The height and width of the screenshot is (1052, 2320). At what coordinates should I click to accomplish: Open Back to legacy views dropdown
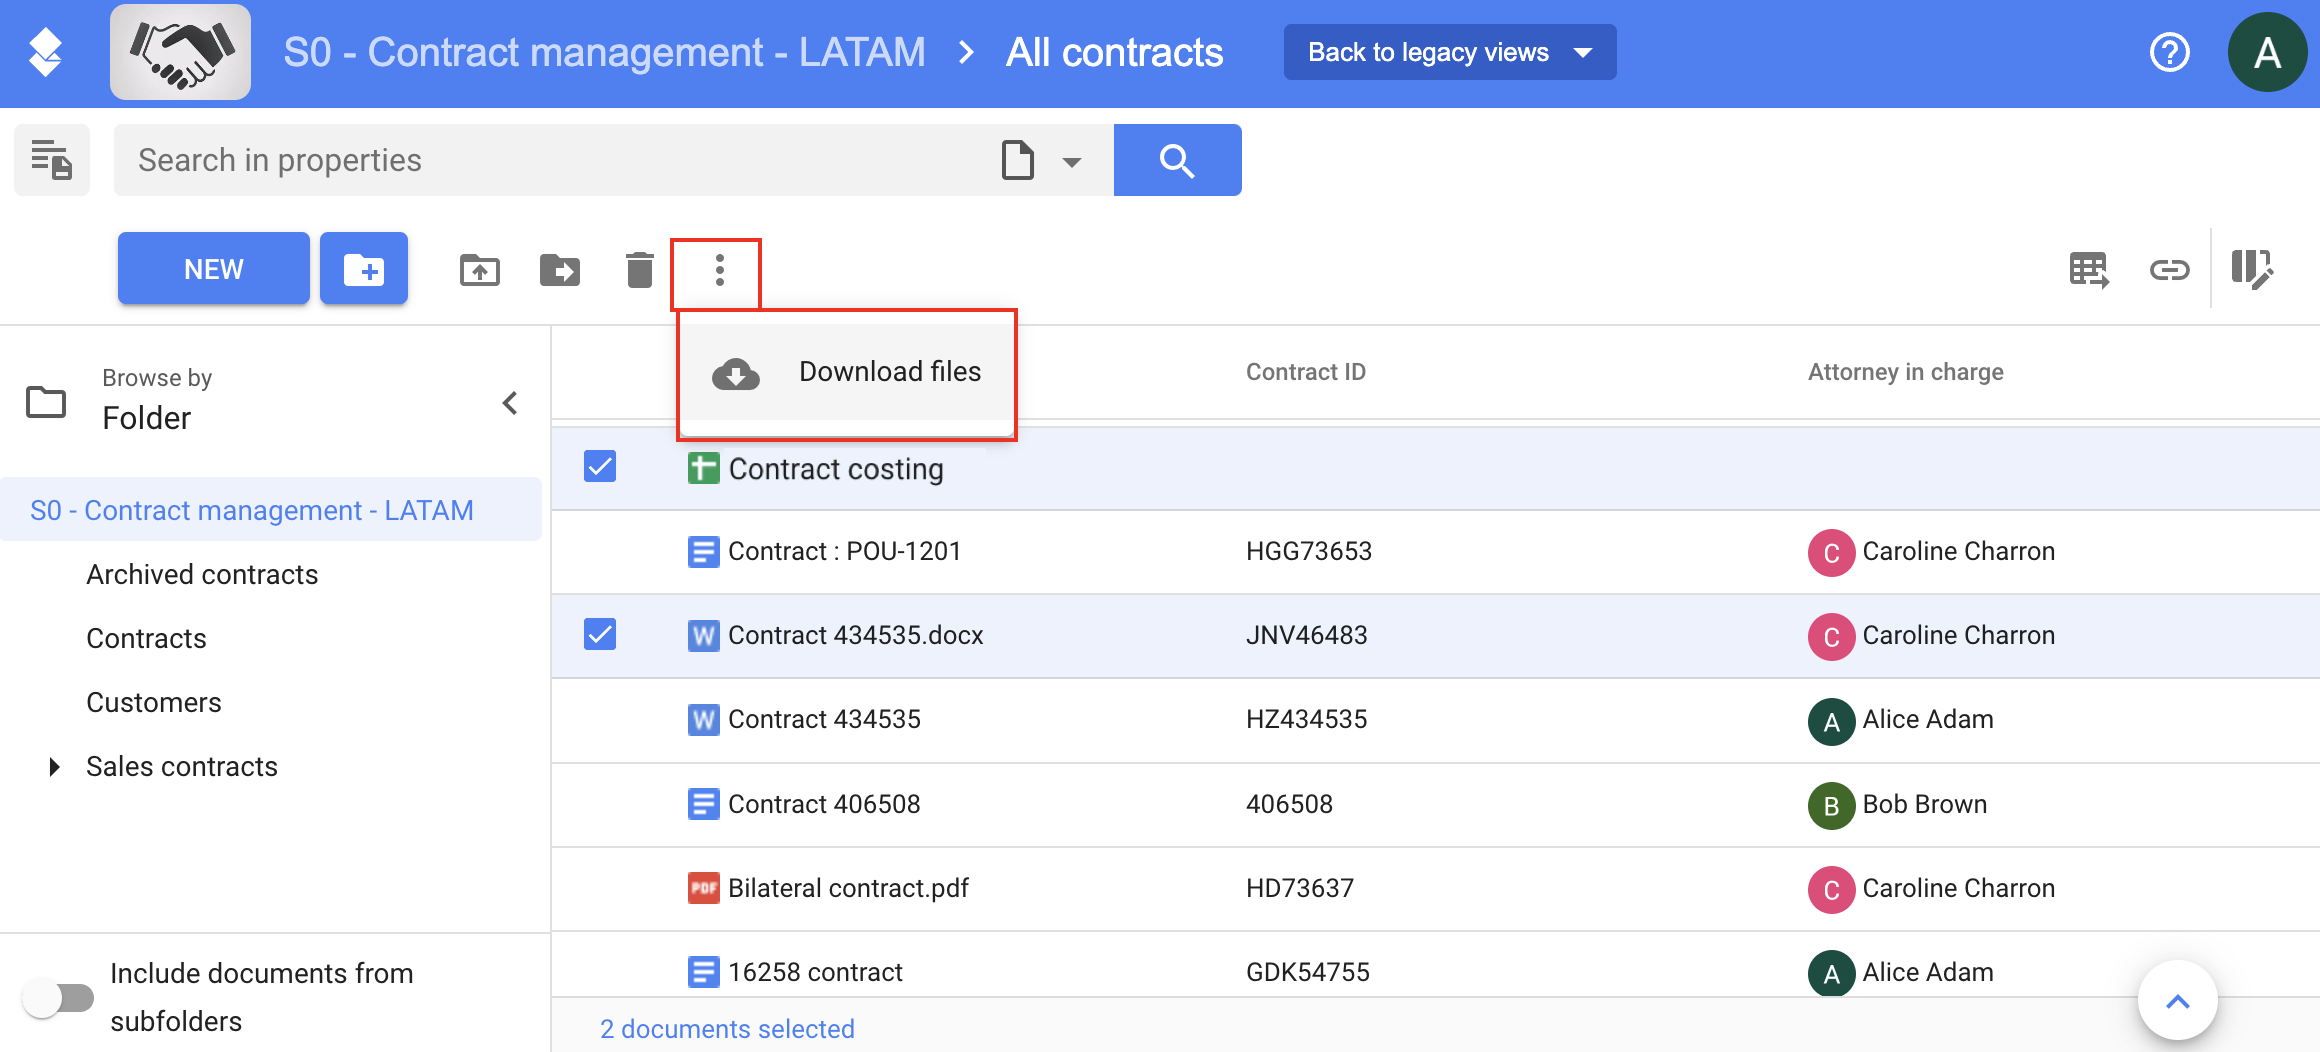[1450, 52]
